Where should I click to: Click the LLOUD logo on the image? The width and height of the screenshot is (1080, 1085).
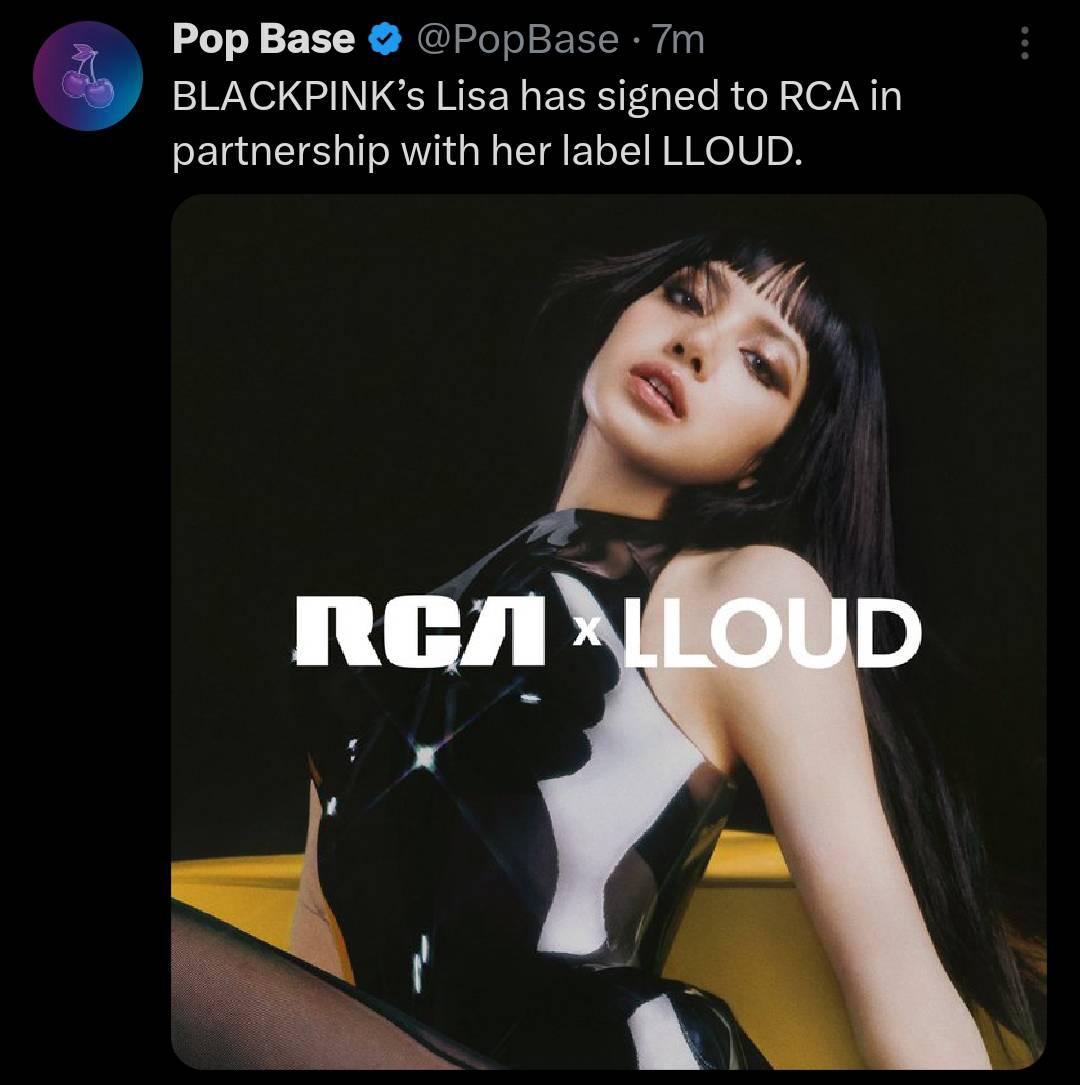click(x=772, y=632)
